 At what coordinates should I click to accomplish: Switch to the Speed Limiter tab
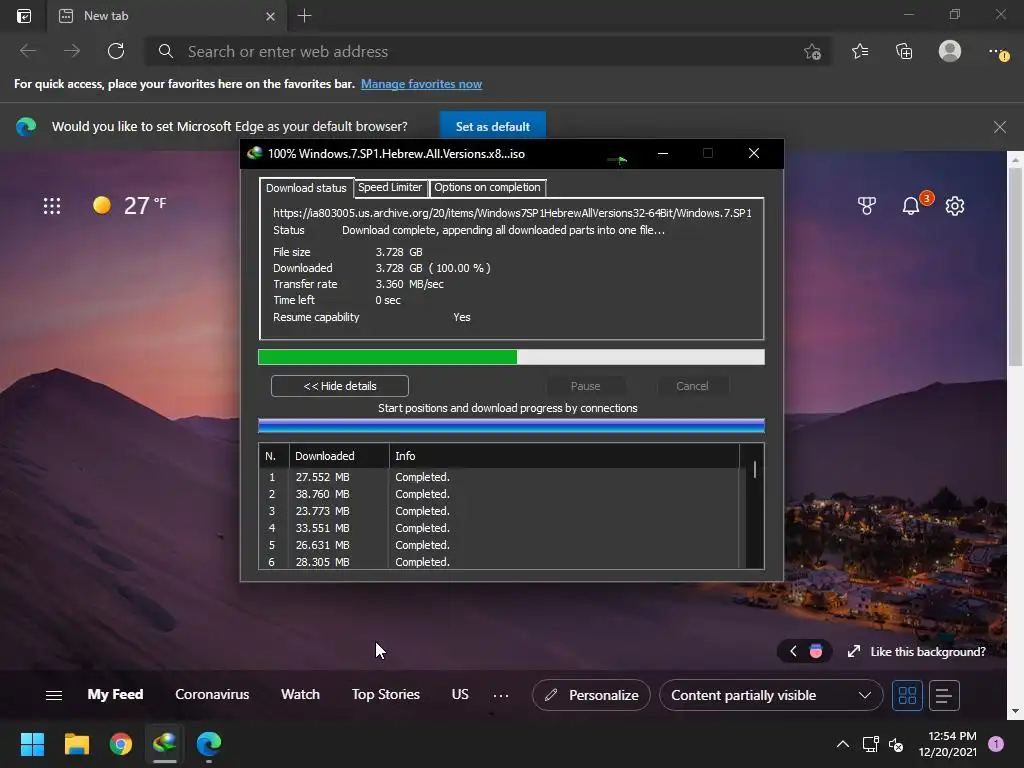click(x=390, y=187)
